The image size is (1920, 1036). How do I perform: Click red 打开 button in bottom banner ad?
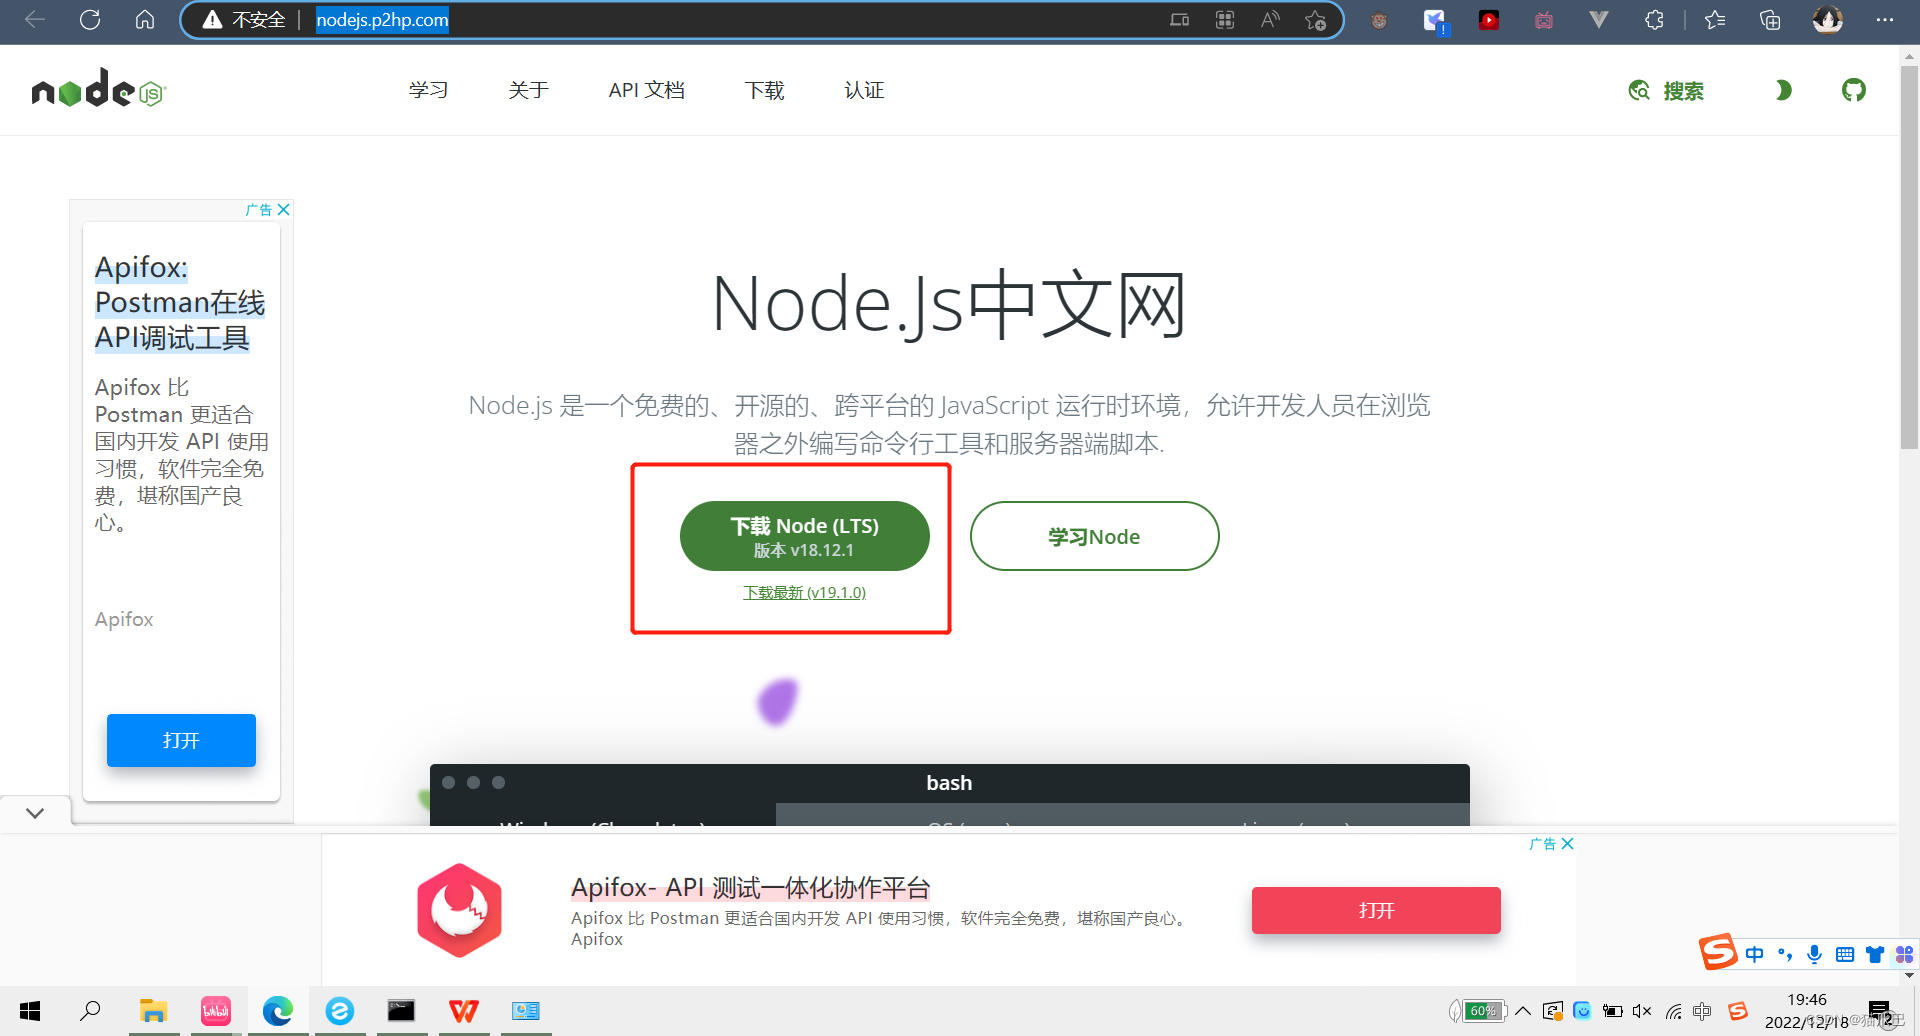[x=1376, y=910]
